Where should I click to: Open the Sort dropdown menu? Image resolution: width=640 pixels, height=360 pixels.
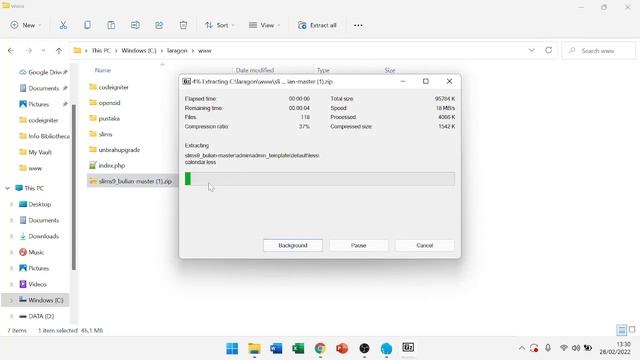[x=220, y=25]
